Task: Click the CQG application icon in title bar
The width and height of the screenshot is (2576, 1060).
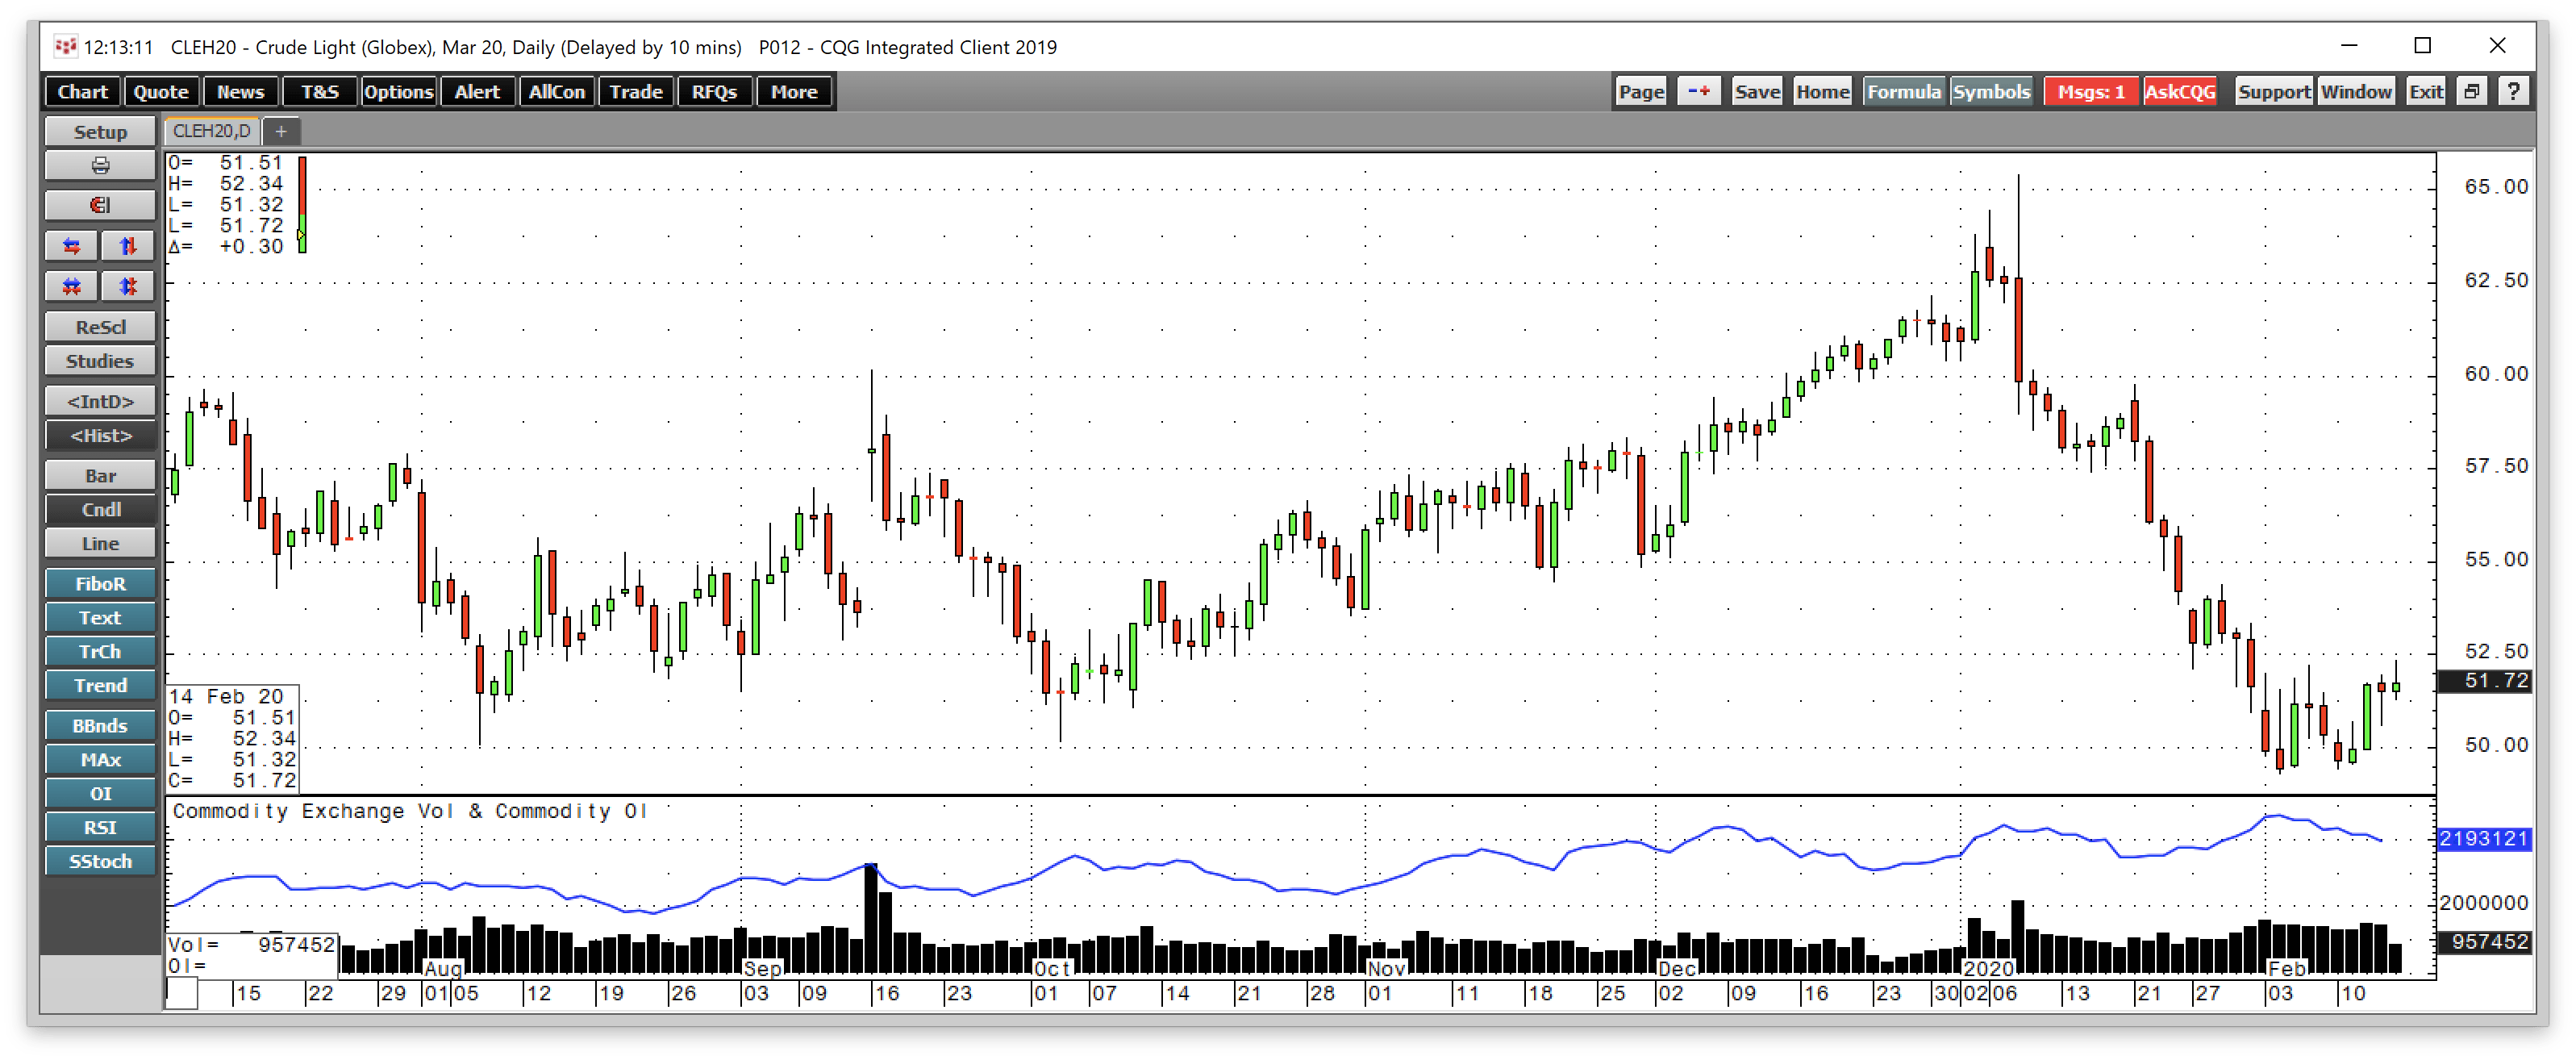Action: (66, 46)
